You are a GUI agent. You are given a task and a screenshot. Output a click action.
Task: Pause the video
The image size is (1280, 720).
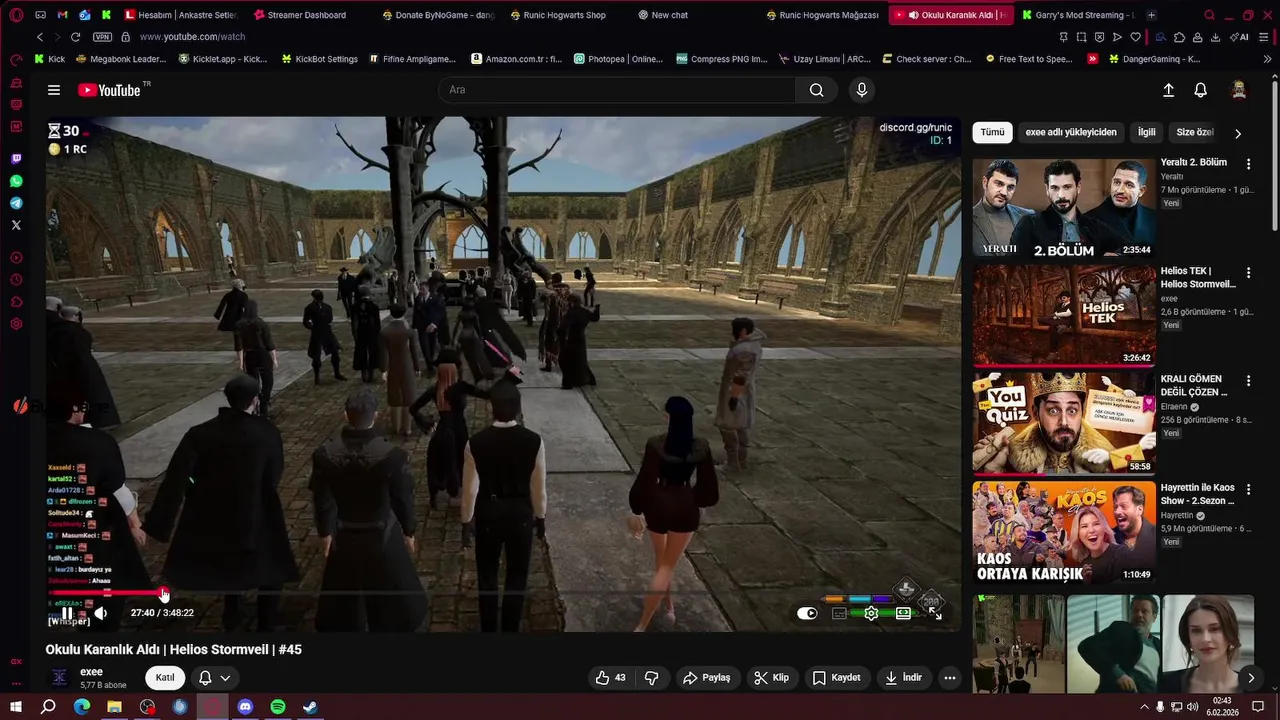click(67, 613)
